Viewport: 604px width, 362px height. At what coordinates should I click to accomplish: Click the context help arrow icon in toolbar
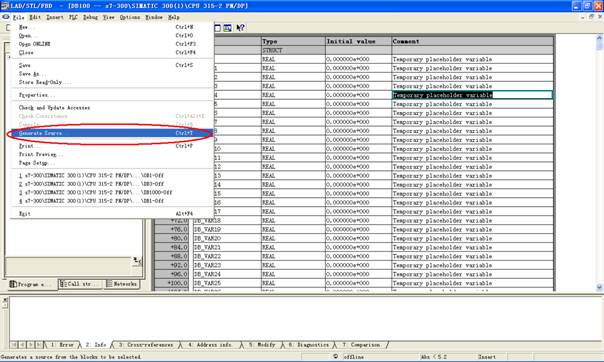tap(240, 28)
